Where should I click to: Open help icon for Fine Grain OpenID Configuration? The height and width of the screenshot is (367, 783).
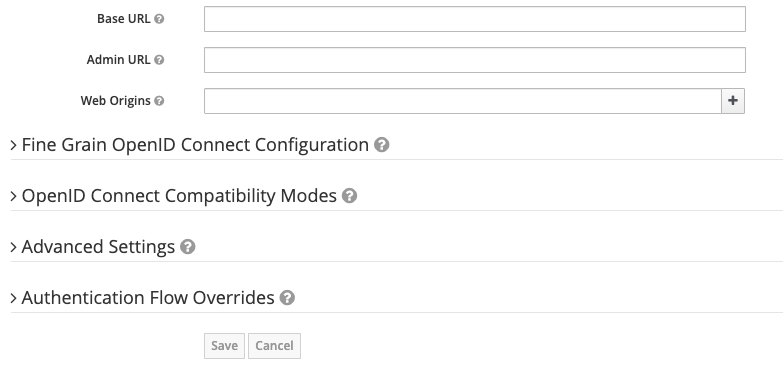382,145
